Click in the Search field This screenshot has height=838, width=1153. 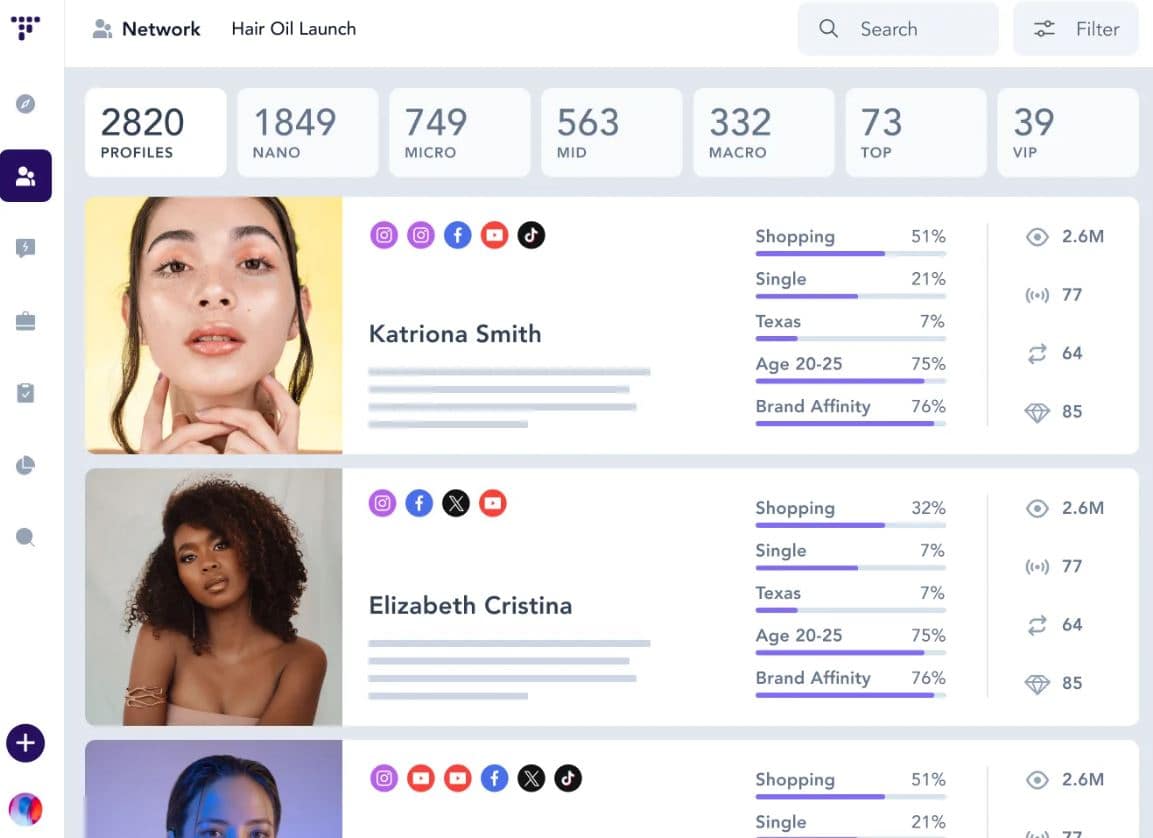point(898,29)
